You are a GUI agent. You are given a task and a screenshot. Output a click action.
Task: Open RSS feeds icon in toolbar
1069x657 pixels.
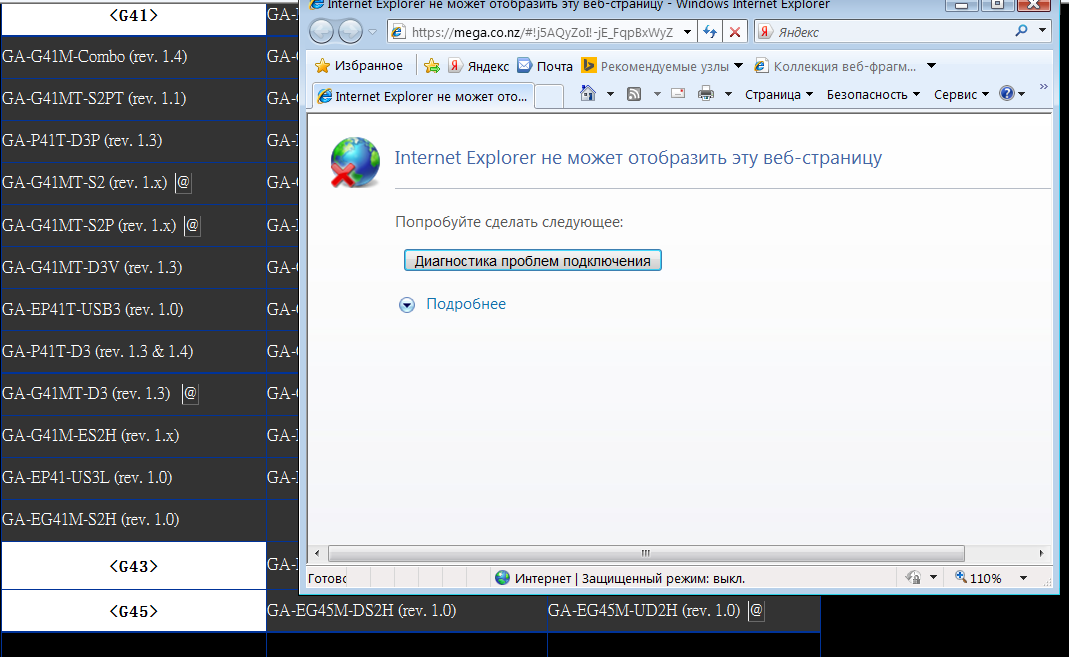(634, 94)
